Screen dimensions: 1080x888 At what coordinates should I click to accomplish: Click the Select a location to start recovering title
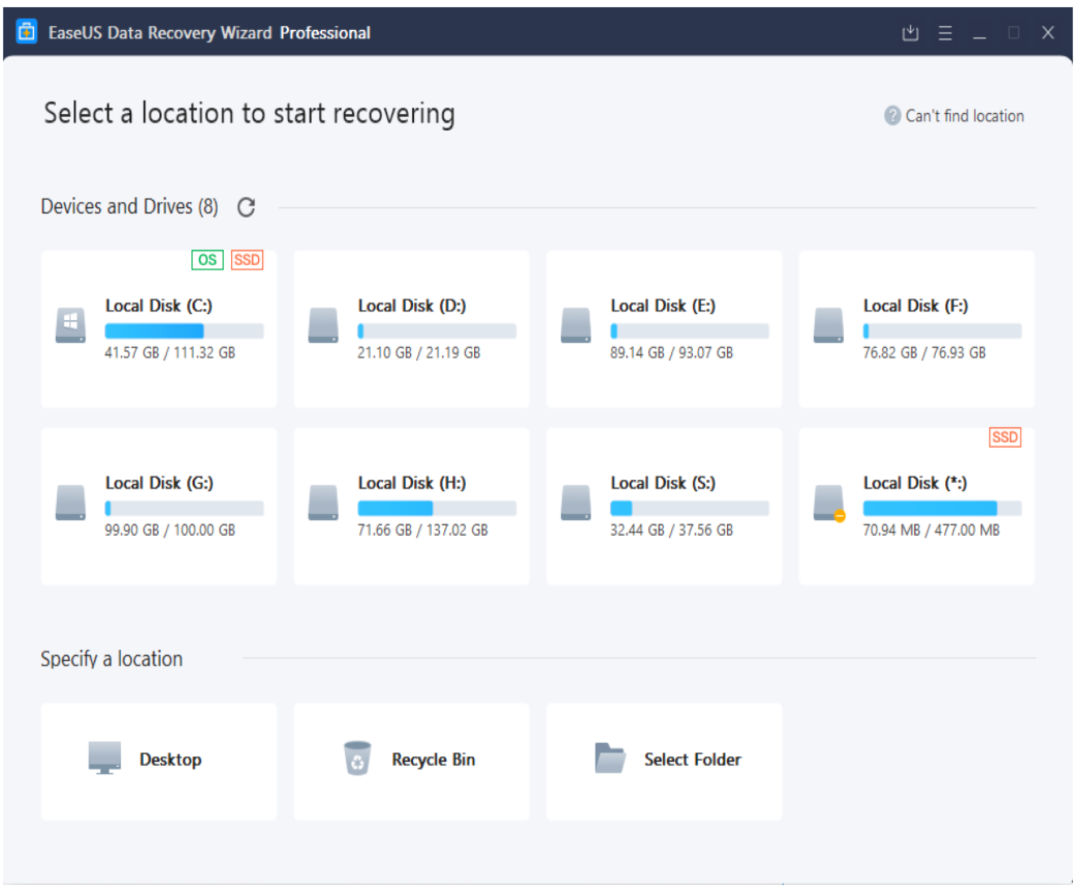[x=249, y=114]
